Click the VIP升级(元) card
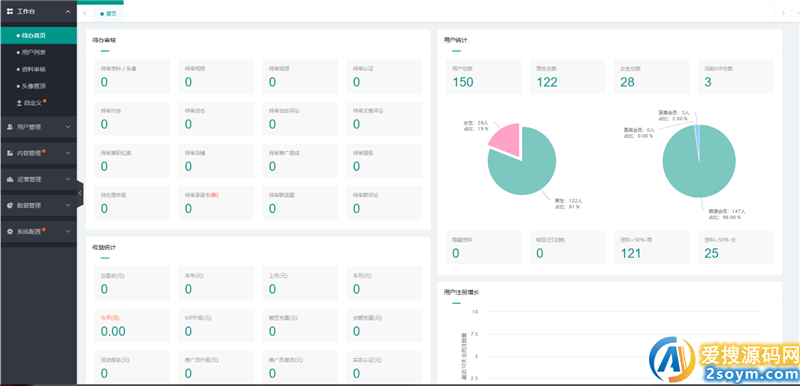This screenshot has width=800, height=386. pos(216,325)
